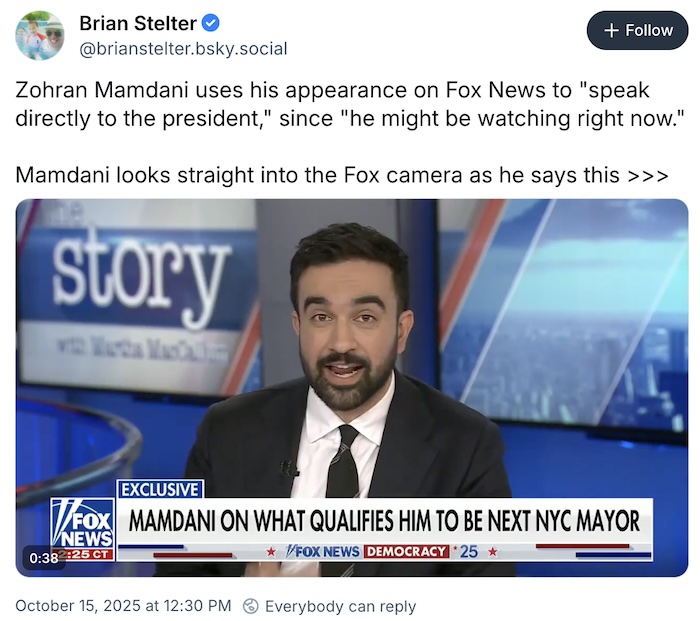Click the Everybody can reply icon
Image resolution: width=700 pixels, height=621 pixels.
(x=250, y=606)
